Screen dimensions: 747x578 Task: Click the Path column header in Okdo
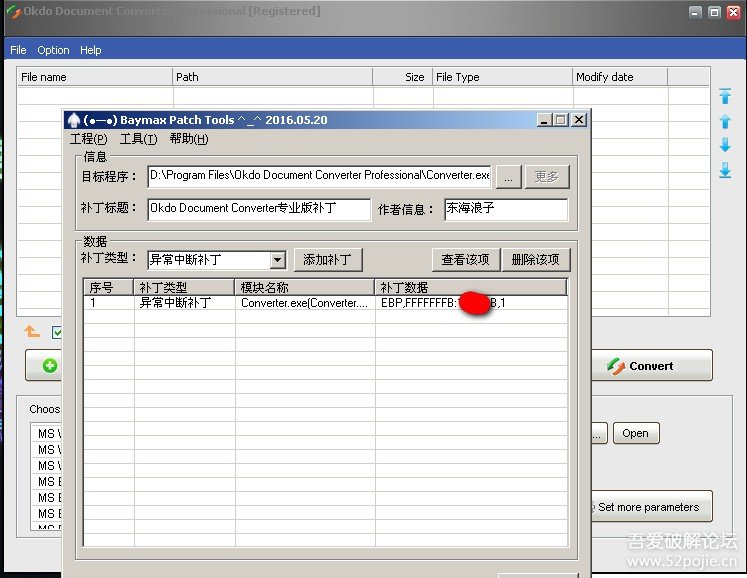click(x=273, y=77)
